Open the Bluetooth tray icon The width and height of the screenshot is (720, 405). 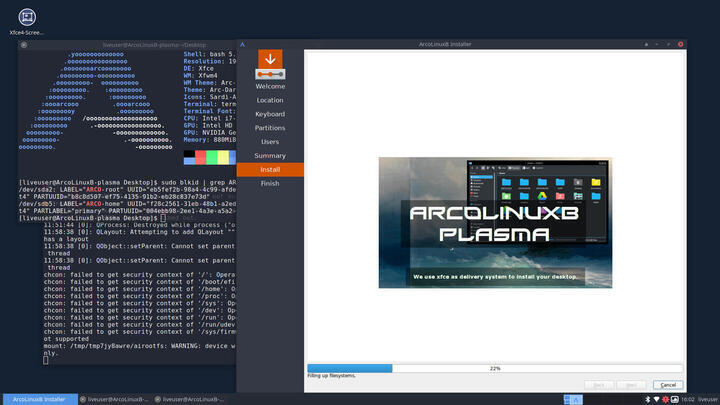pyautogui.click(x=647, y=399)
